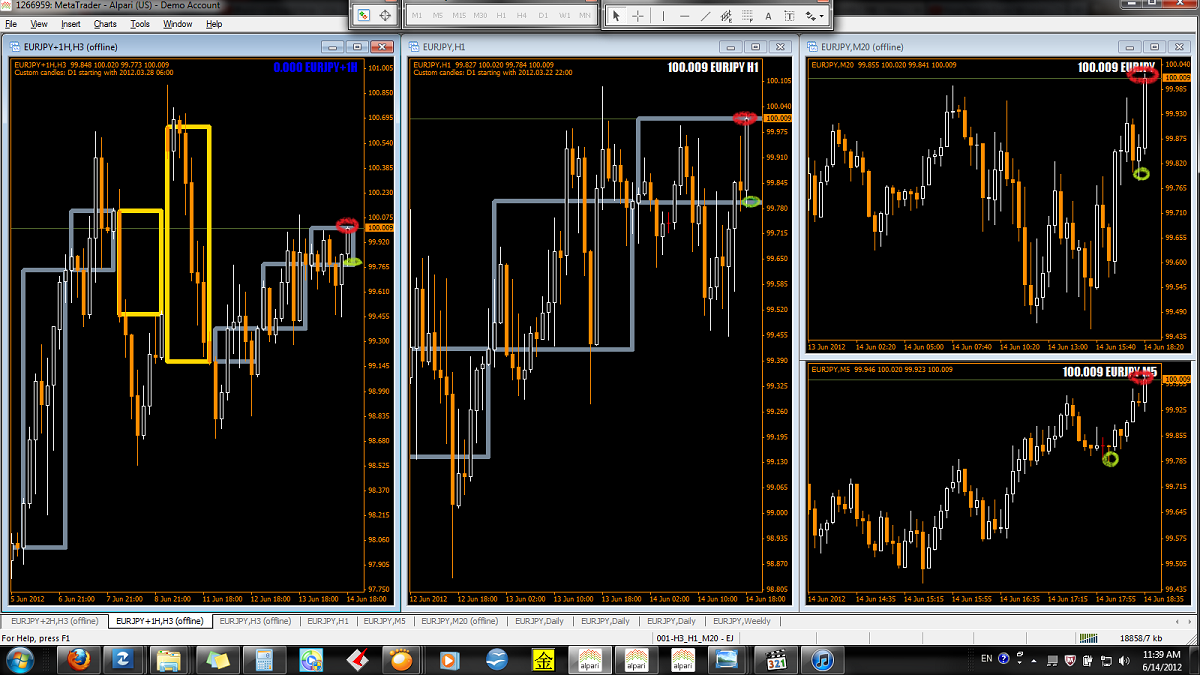Click the disabled M1 timeframe button
Image resolution: width=1200 pixels, height=675 pixels.
point(417,16)
